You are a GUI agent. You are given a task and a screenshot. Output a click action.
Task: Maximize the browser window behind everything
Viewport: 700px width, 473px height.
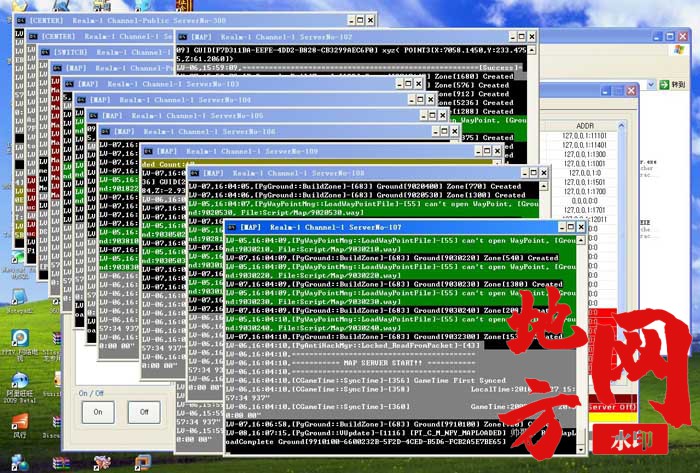(x=670, y=37)
